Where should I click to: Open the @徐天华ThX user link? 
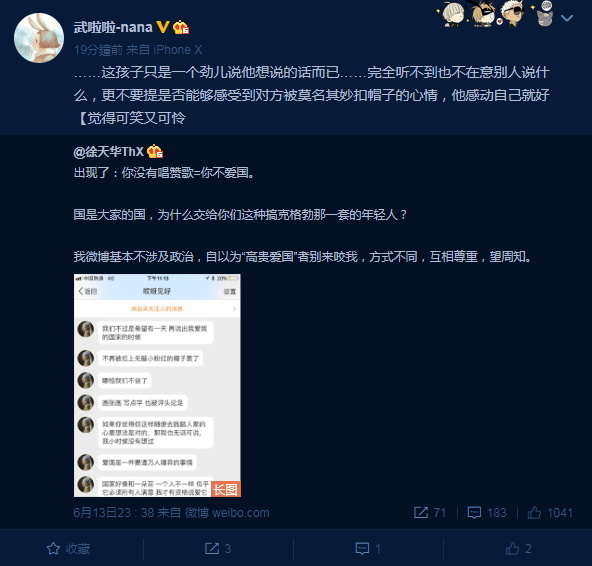click(x=109, y=152)
